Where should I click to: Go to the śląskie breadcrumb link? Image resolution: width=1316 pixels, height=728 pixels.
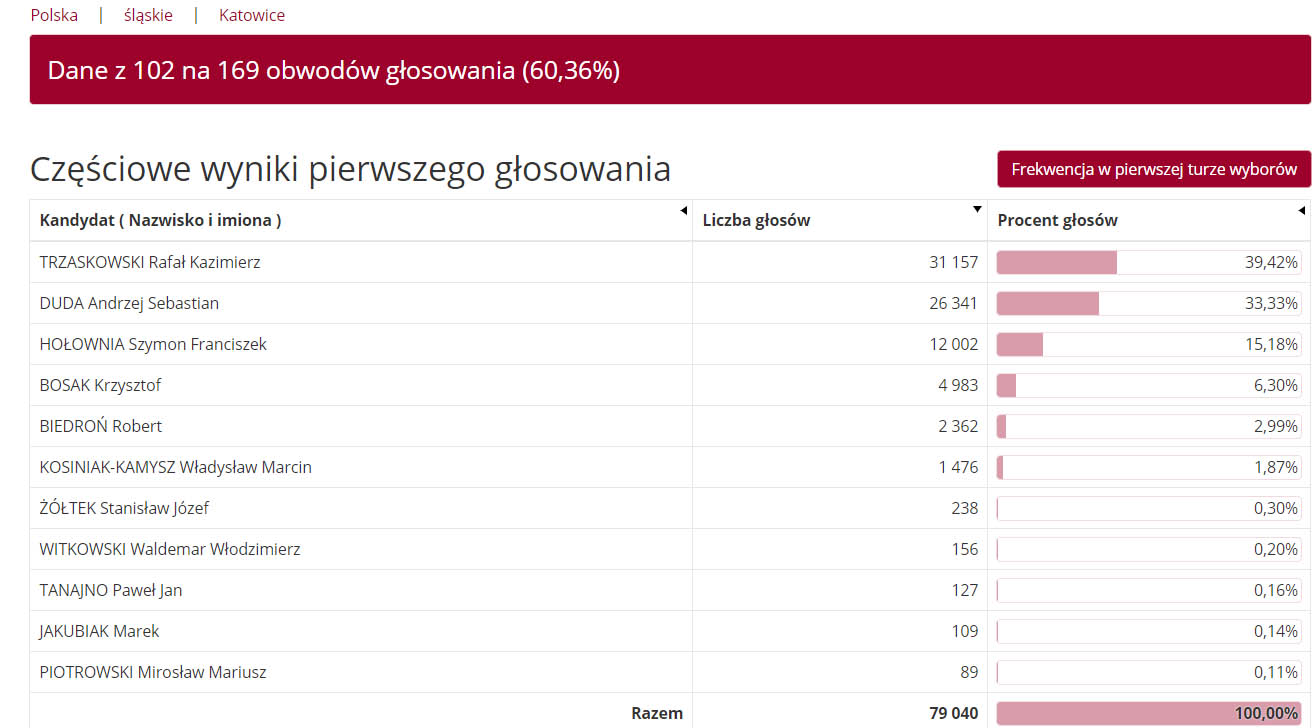(x=148, y=15)
